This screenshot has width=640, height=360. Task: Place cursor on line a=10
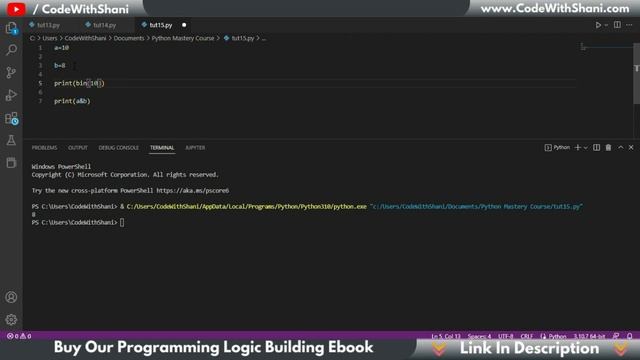[62, 48]
